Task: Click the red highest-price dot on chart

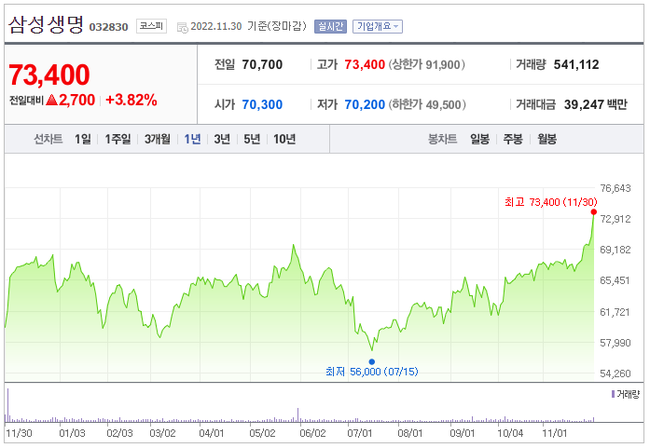Action: [594, 212]
